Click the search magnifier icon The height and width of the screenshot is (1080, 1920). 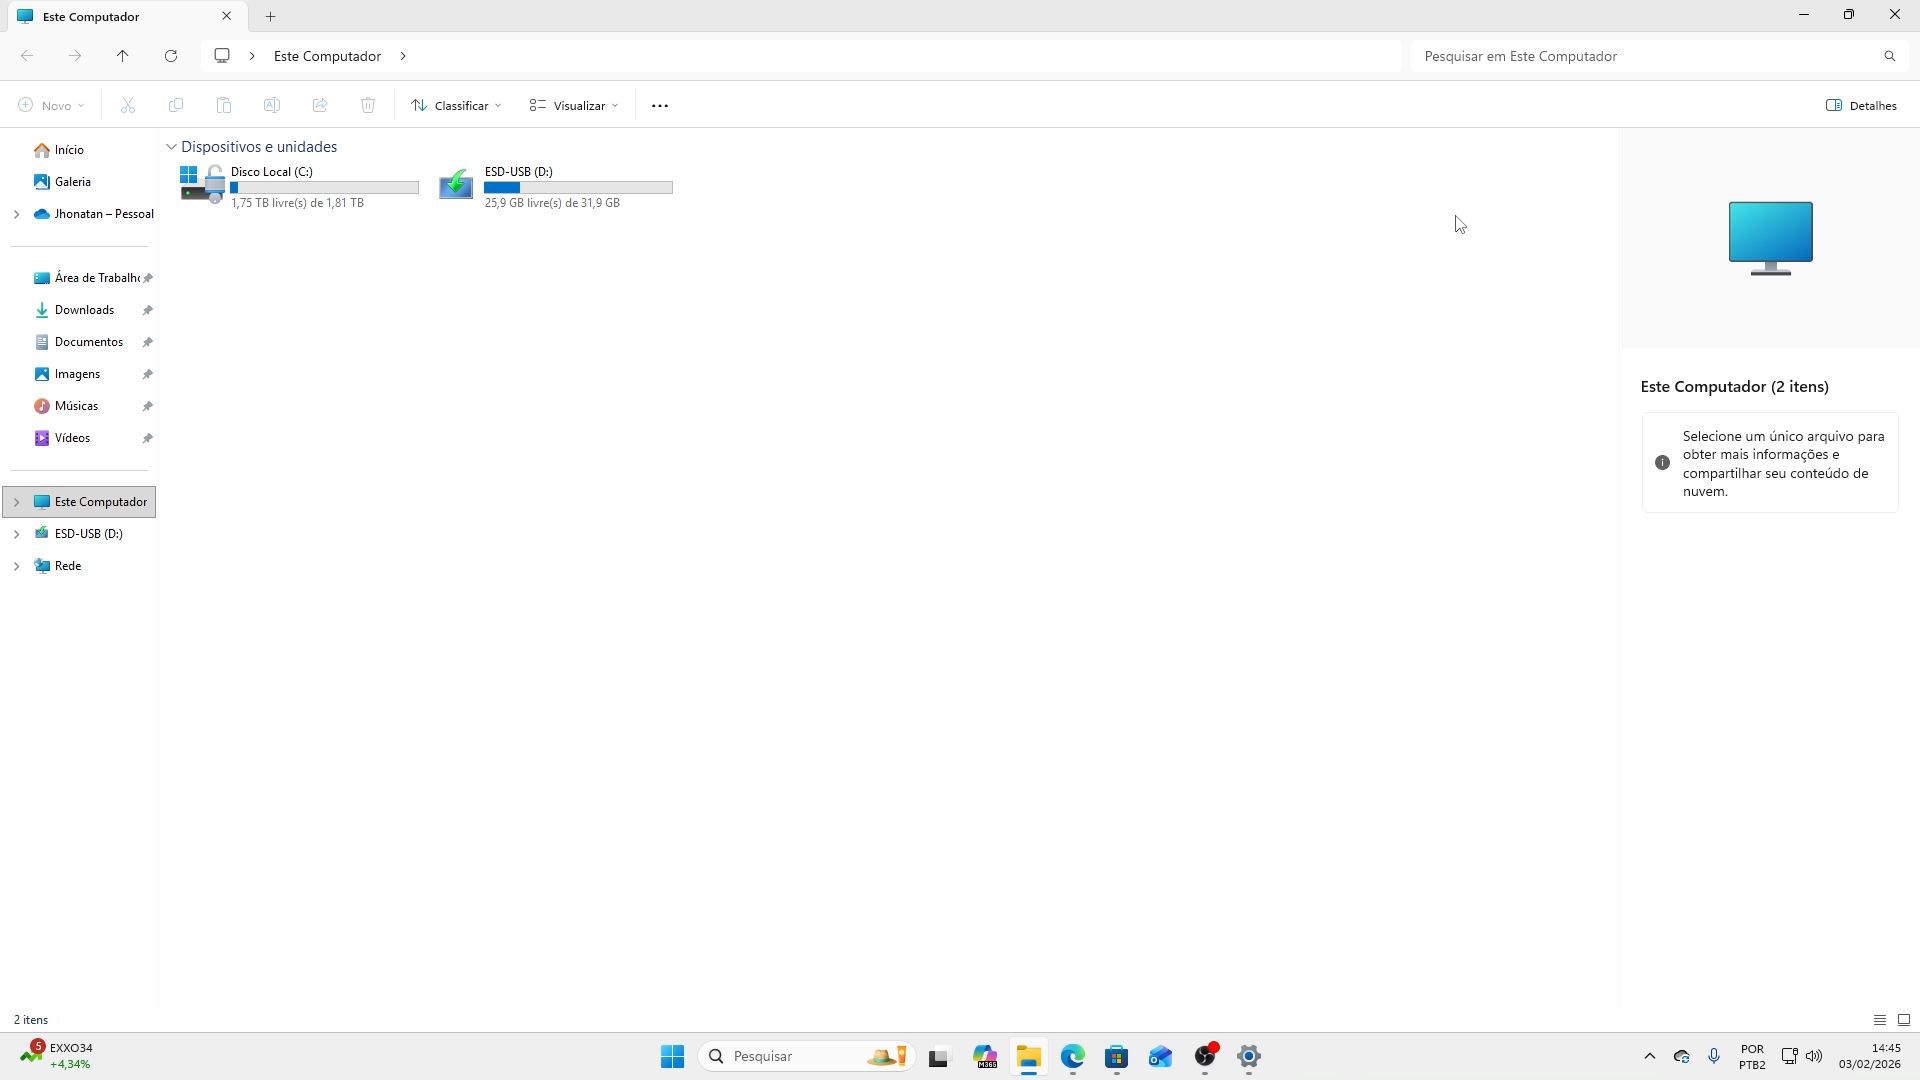[x=1889, y=56]
